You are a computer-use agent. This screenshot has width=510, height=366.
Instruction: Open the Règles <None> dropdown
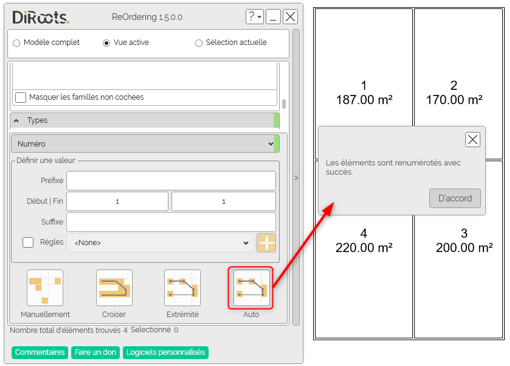(x=160, y=243)
